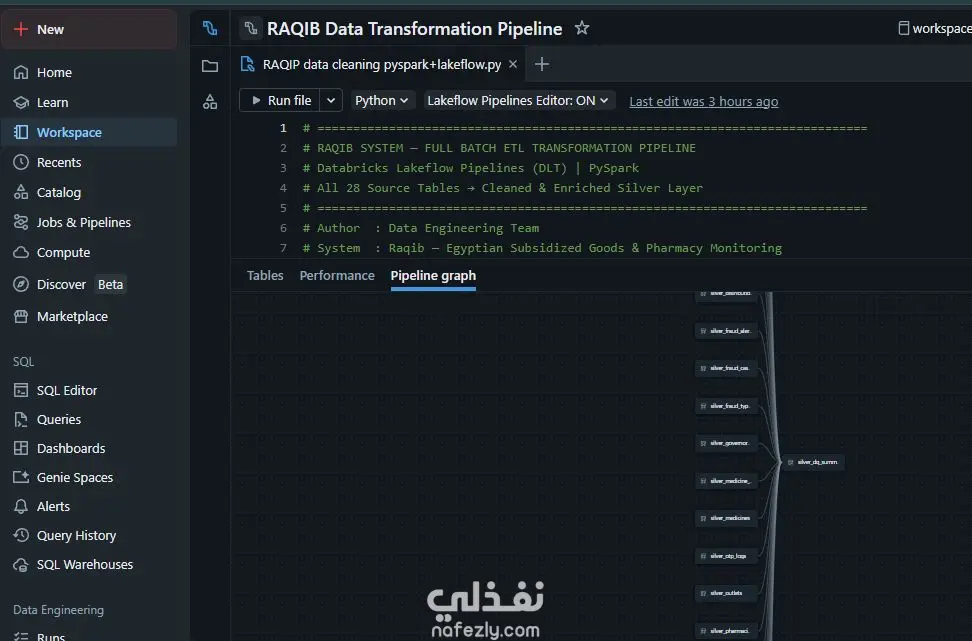Select the RAQIP data cleaning pyspark+lakeflow.py tab
This screenshot has height=641, width=972.
[x=378, y=64]
